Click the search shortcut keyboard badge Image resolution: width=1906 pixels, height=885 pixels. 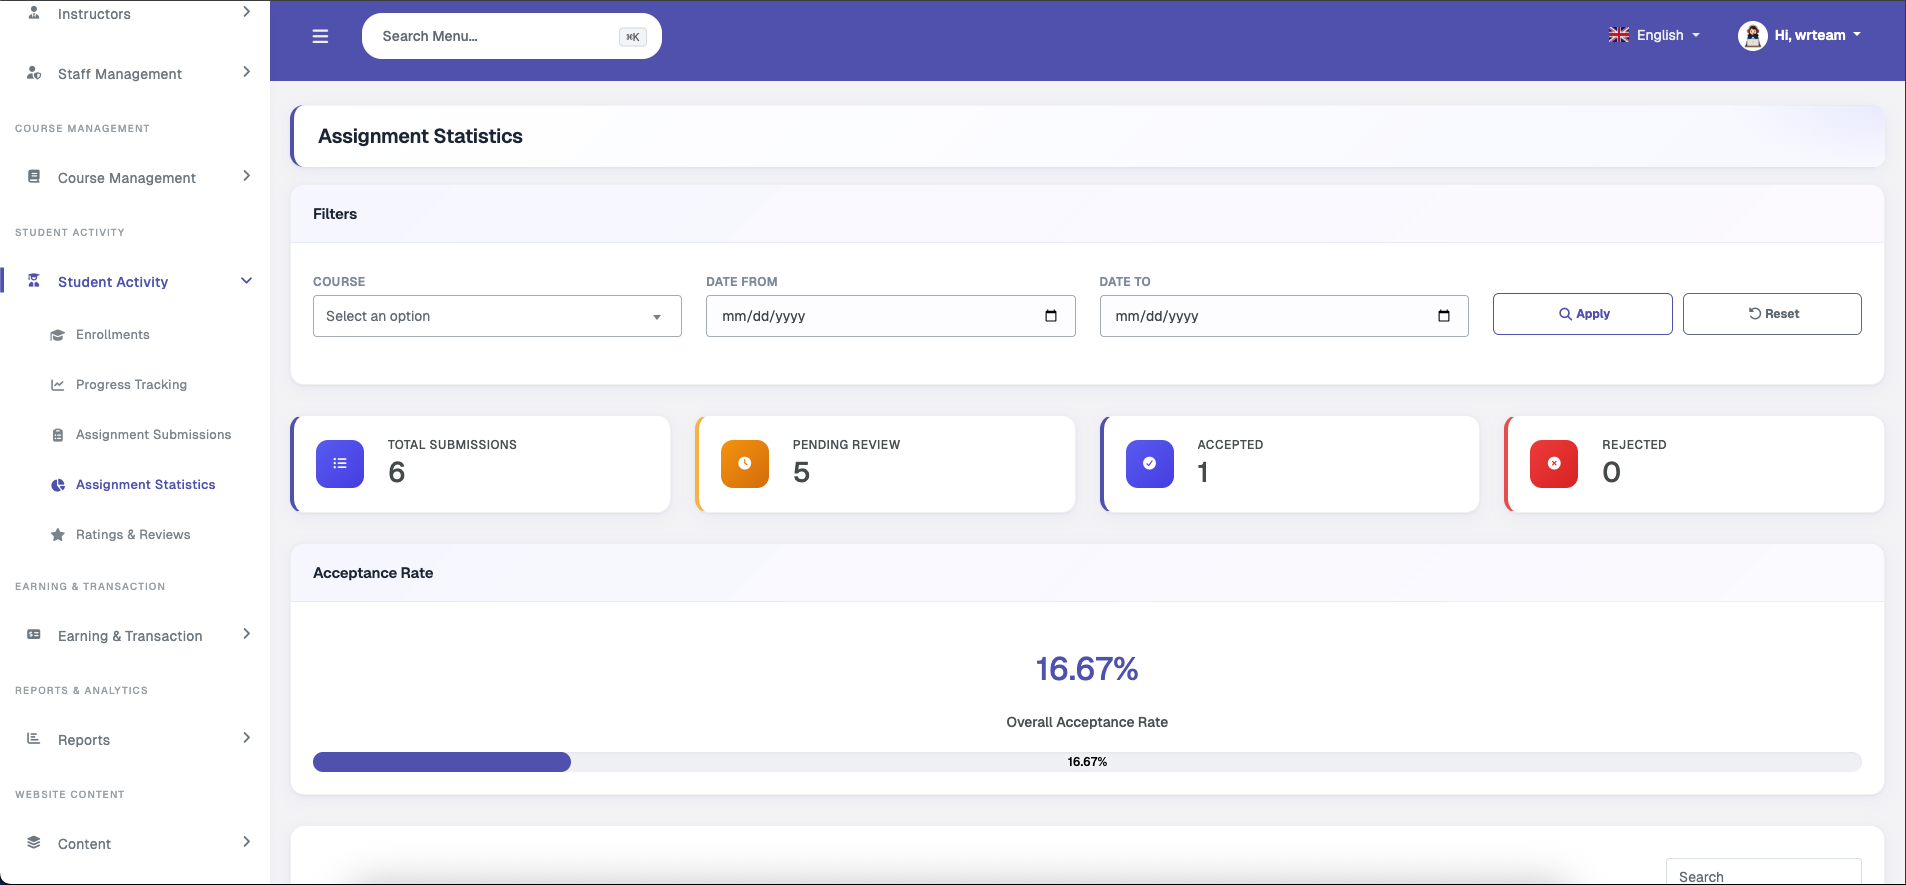tap(633, 37)
